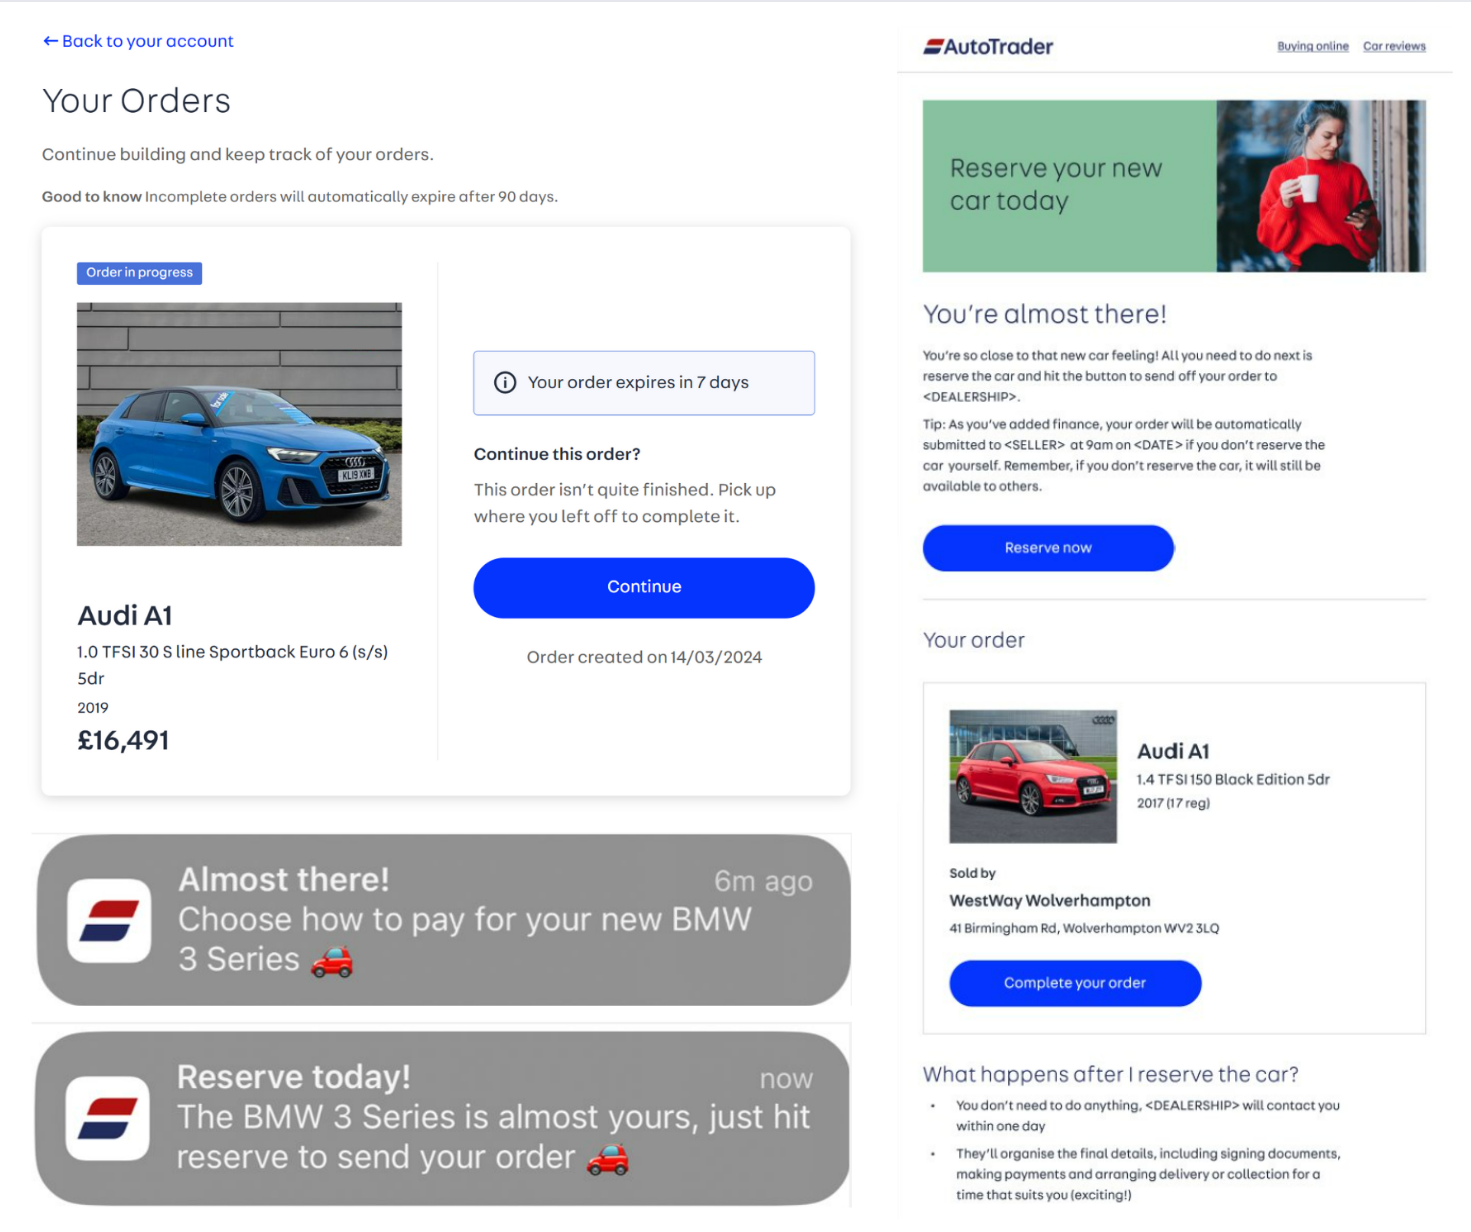Click the Reserve now button
The width and height of the screenshot is (1471, 1232).
click(x=1048, y=548)
